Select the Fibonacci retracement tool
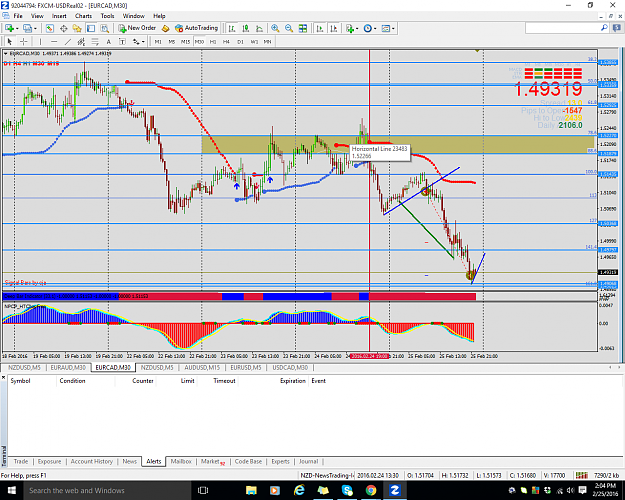Viewport: 625px width, 500px height. (95, 41)
